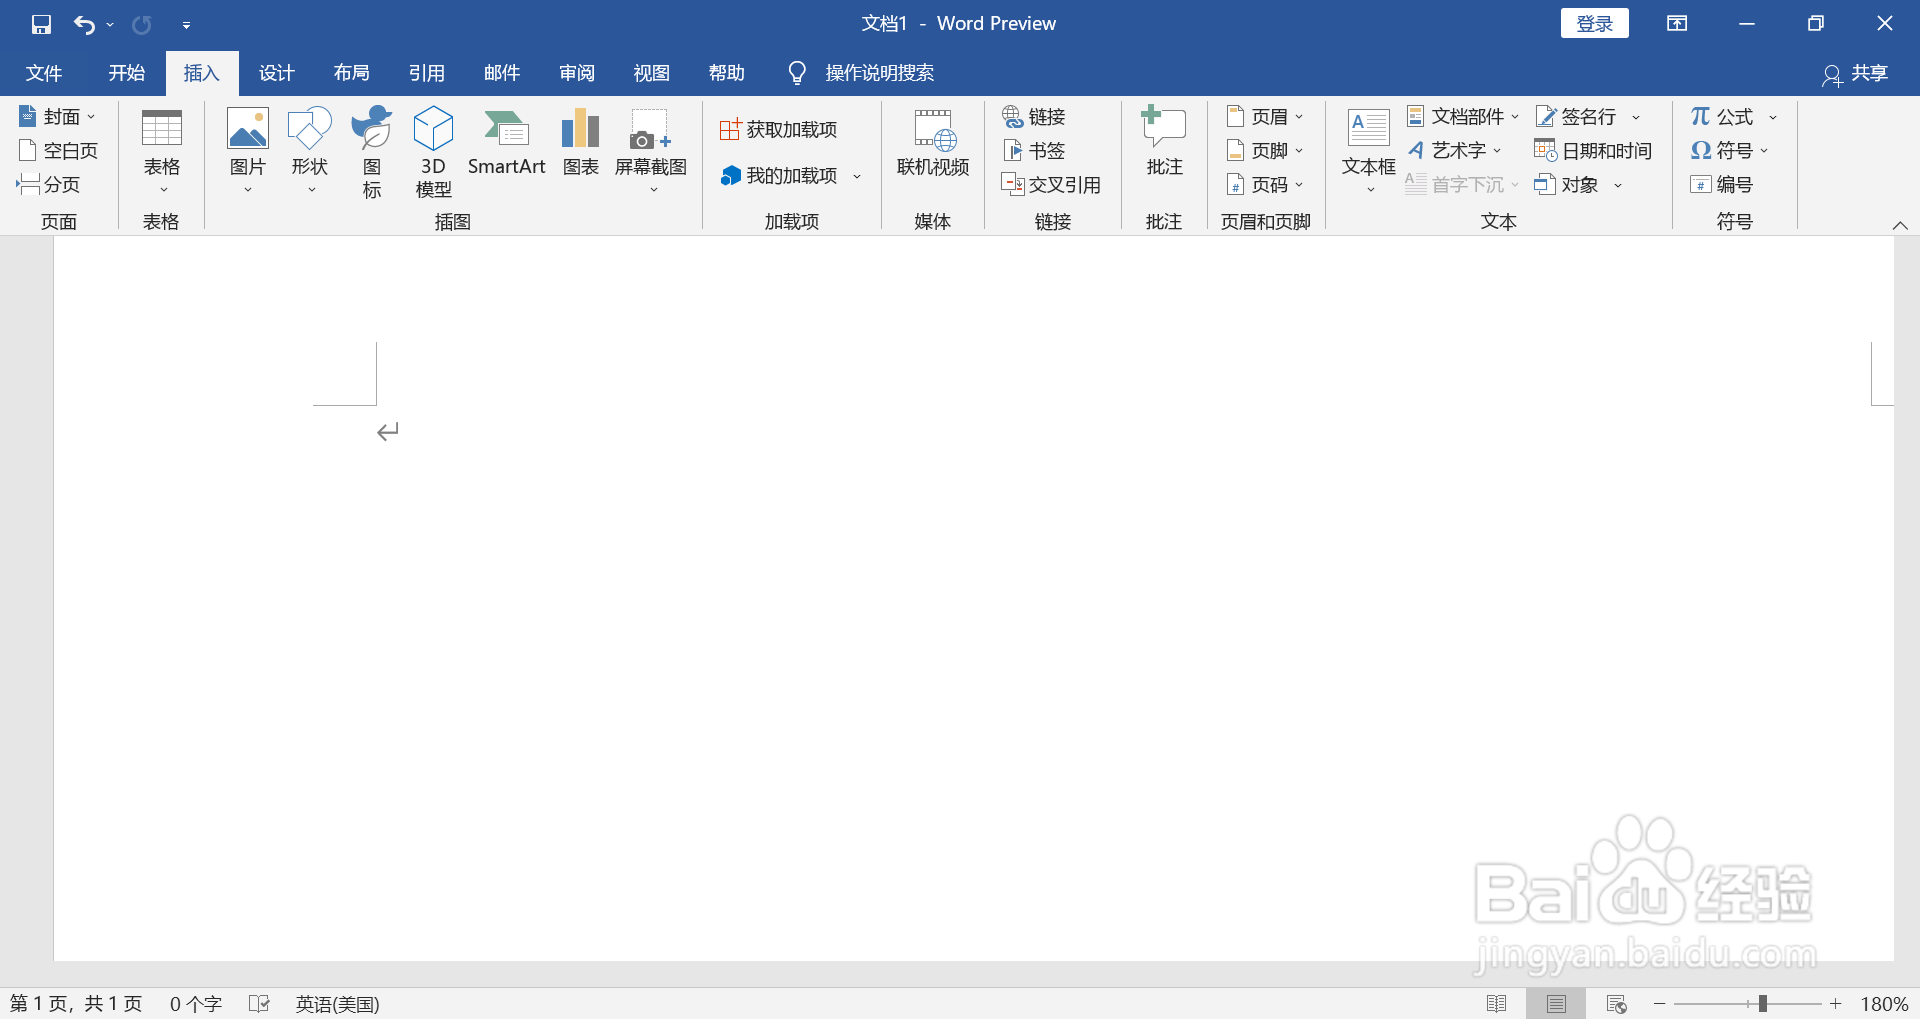
Task: Insert a cover page (封面)
Action: [x=58, y=117]
